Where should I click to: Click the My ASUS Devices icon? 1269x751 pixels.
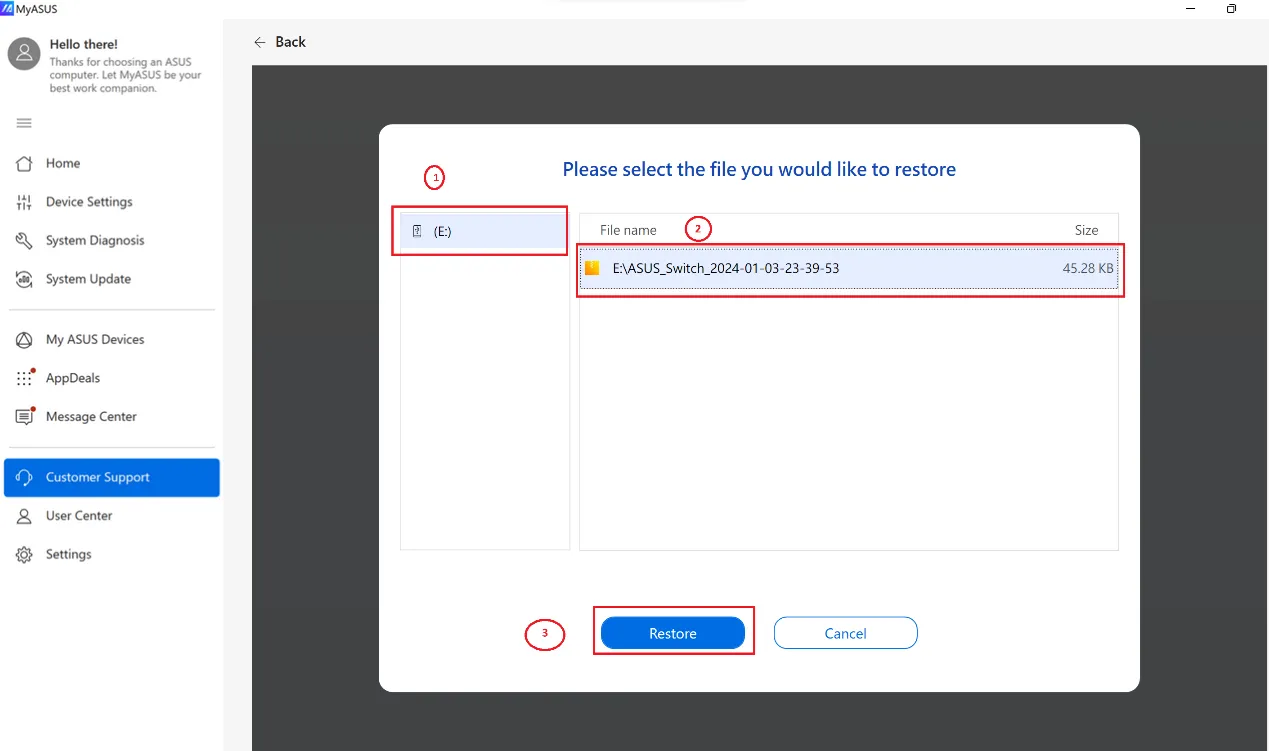[25, 340]
